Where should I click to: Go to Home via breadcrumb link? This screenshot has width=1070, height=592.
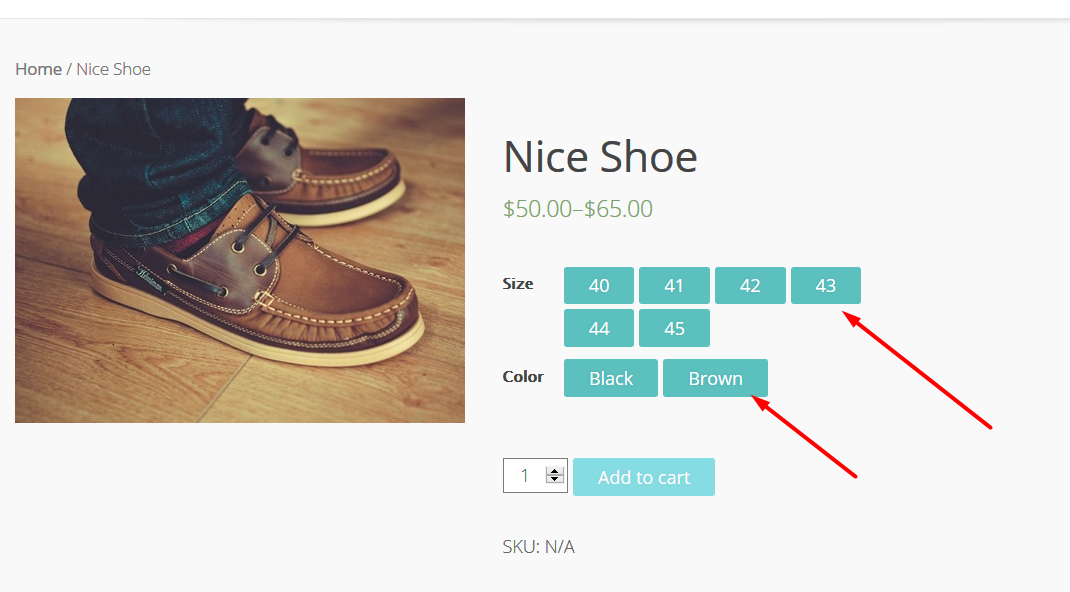(38, 69)
